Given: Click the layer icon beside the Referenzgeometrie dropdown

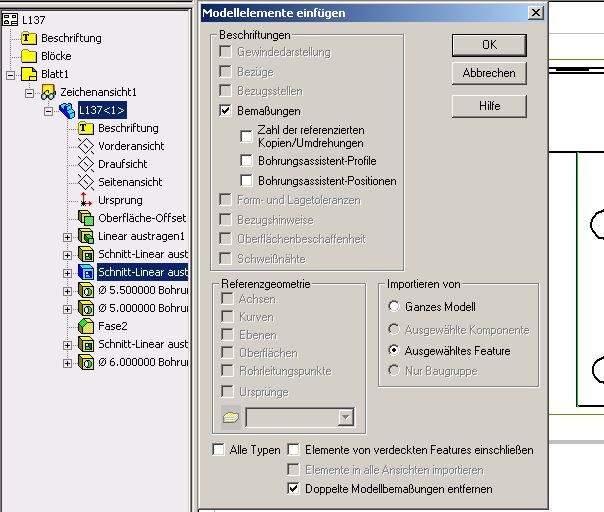Looking at the screenshot, I should pyautogui.click(x=231, y=417).
